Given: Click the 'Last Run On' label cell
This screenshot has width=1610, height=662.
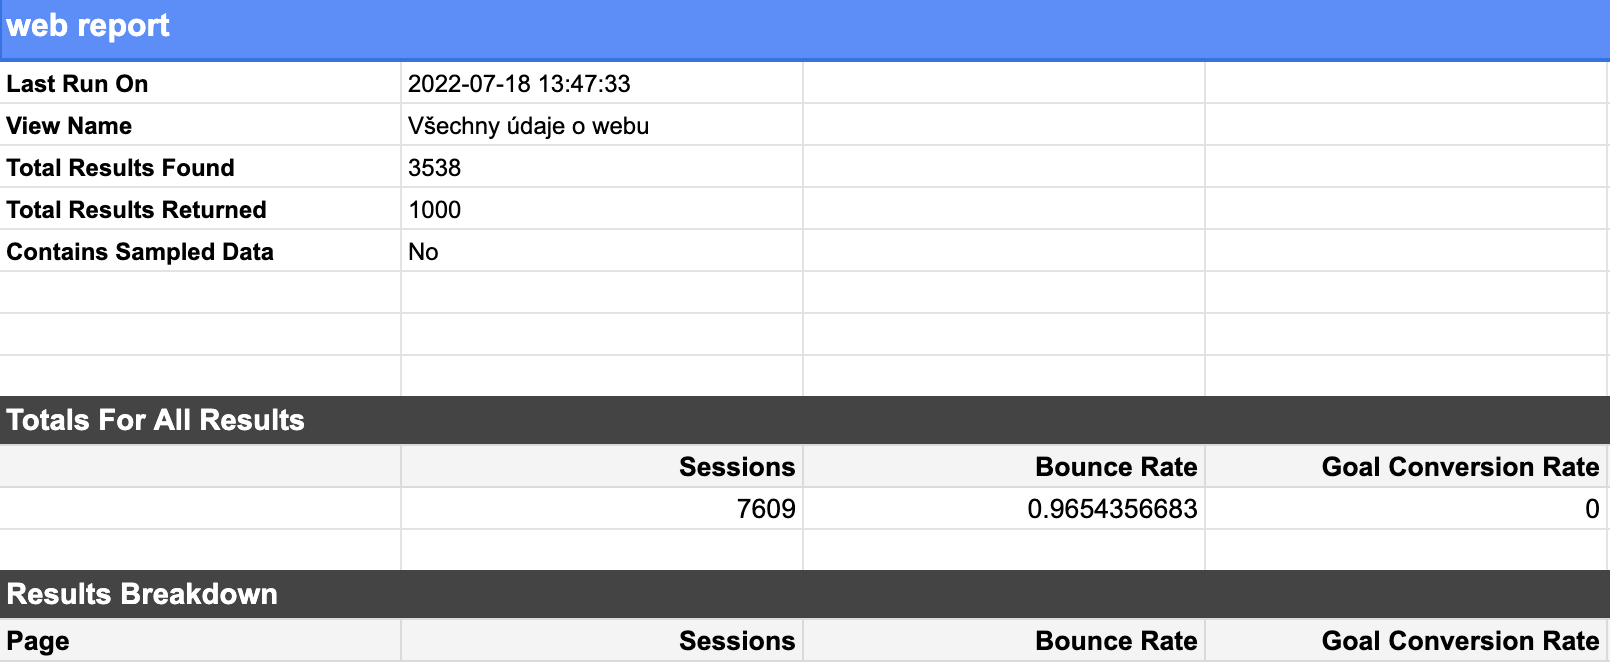Looking at the screenshot, I should tap(200, 83).
